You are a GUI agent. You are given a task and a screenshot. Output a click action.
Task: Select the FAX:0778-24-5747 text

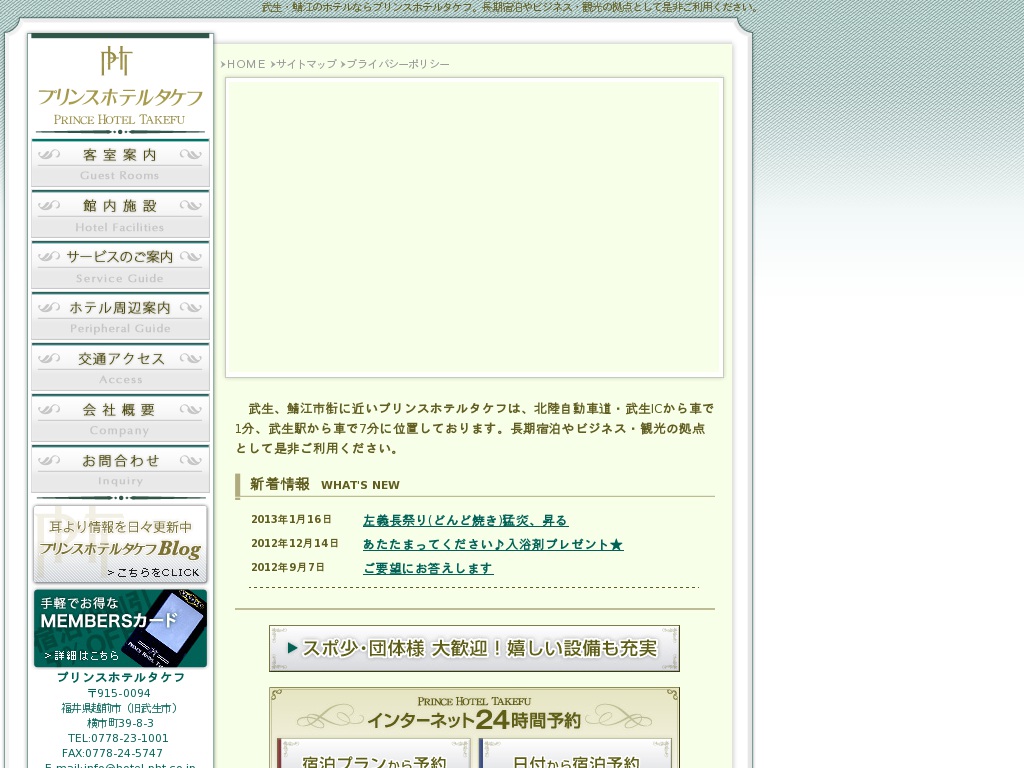click(x=112, y=753)
